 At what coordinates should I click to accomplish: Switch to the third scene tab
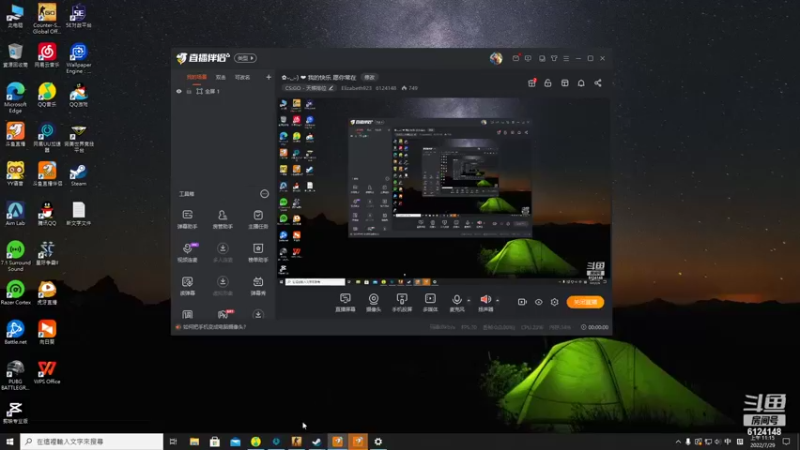(x=242, y=77)
